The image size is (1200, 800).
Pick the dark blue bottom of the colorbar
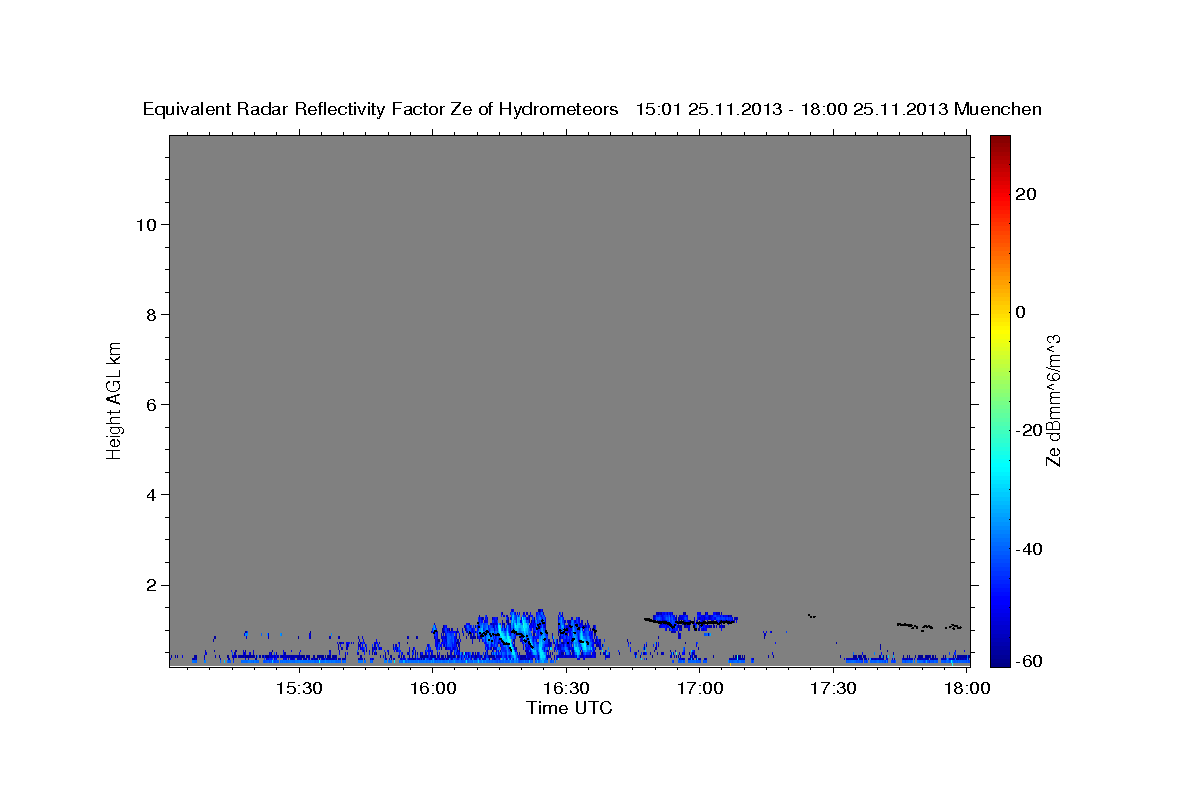coord(1000,655)
